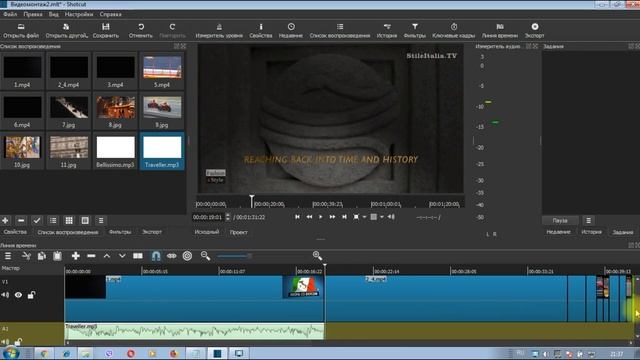The image size is (640, 360).
Task: Skip to the start of the video
Action: (x=297, y=217)
